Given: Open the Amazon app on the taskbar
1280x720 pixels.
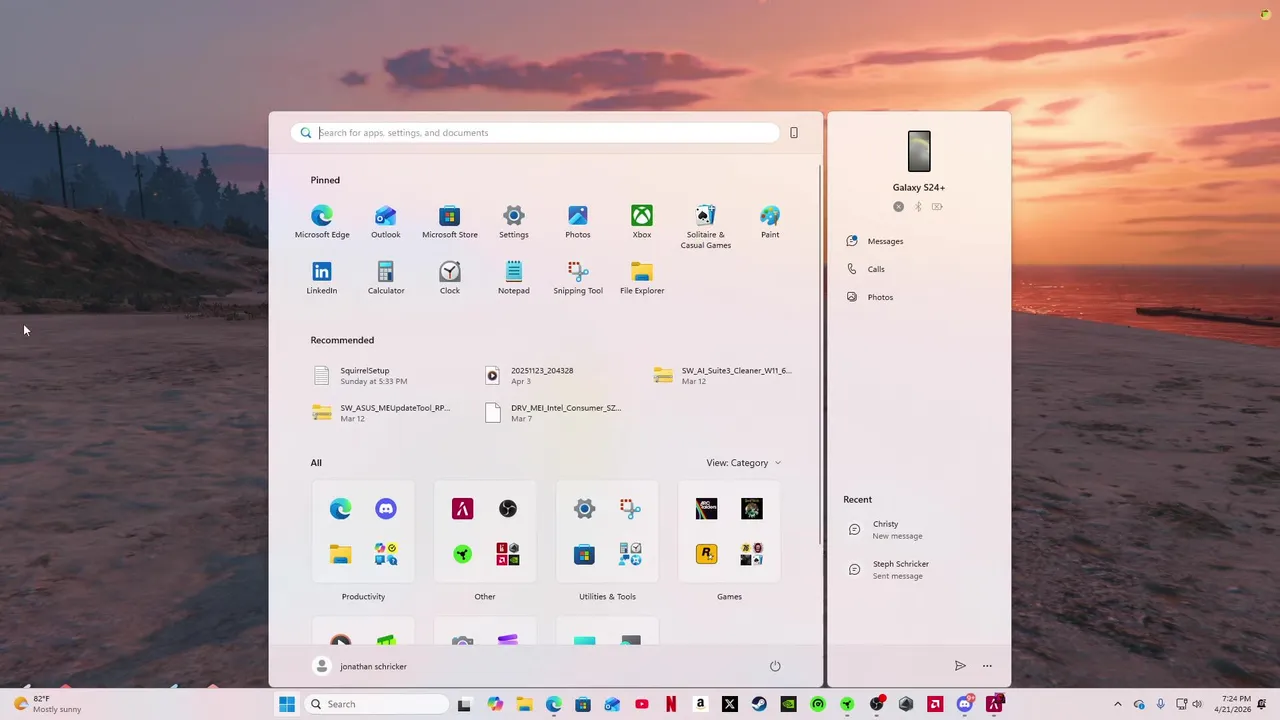Looking at the screenshot, I should 700,704.
